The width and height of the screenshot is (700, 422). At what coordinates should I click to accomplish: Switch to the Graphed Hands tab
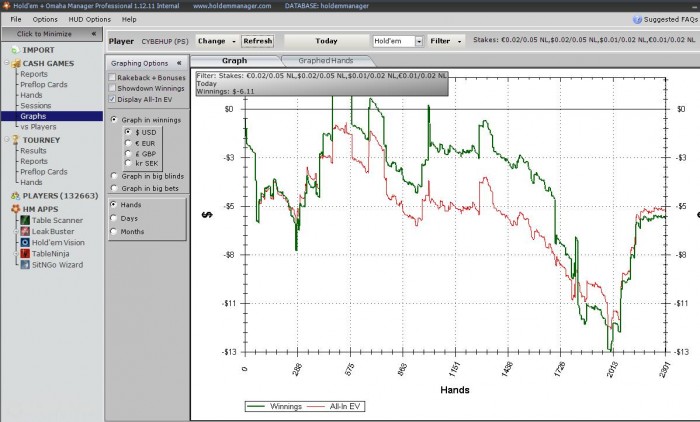pos(326,61)
